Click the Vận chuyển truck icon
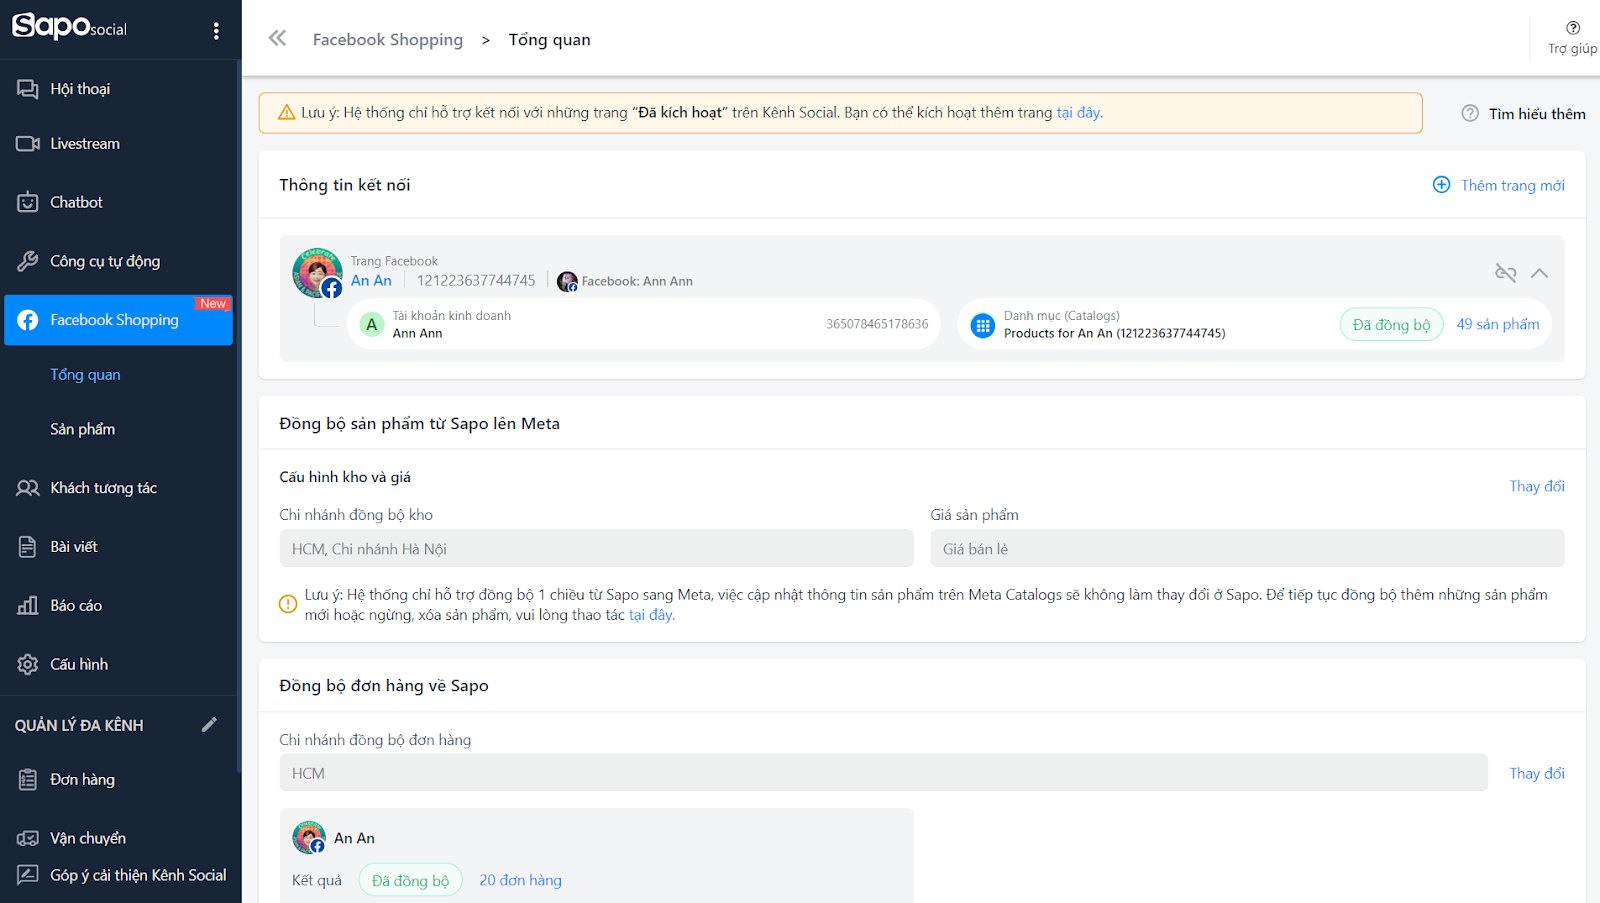Image resolution: width=1600 pixels, height=903 pixels. (x=28, y=838)
